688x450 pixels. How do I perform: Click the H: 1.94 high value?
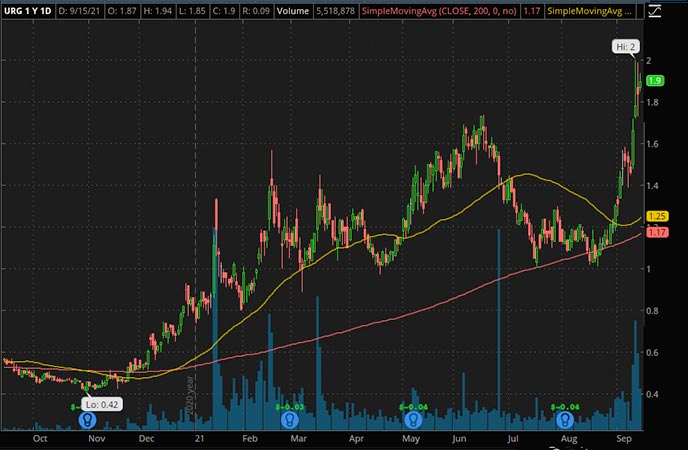(x=158, y=11)
